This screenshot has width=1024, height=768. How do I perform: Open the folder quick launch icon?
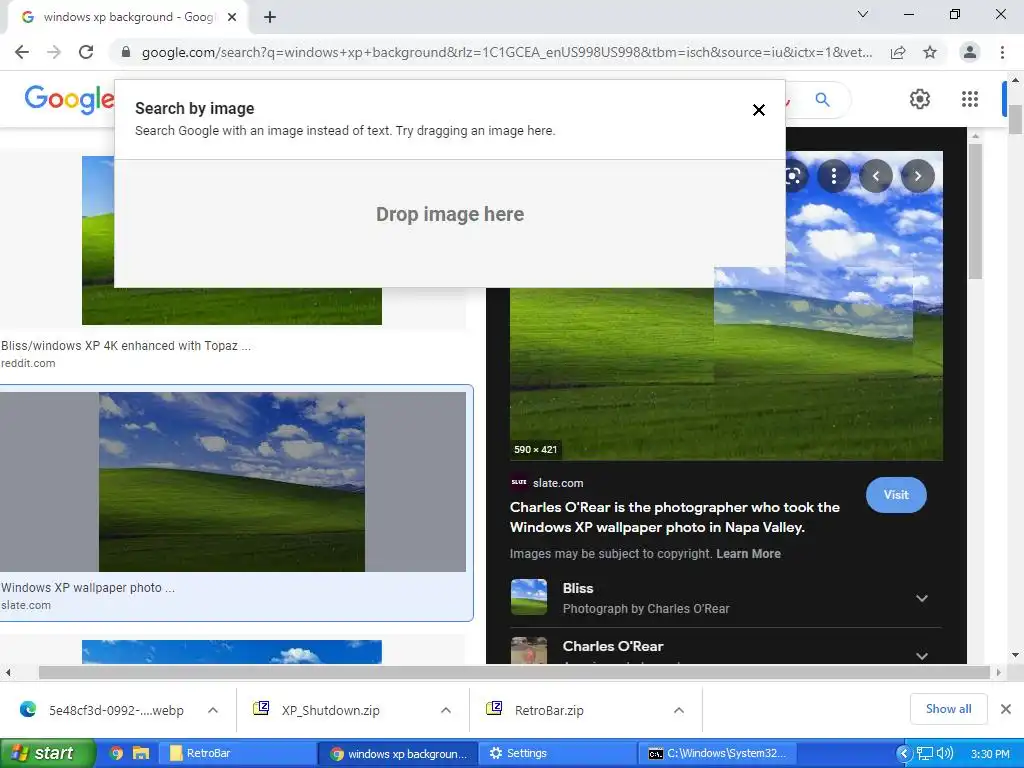click(x=140, y=753)
